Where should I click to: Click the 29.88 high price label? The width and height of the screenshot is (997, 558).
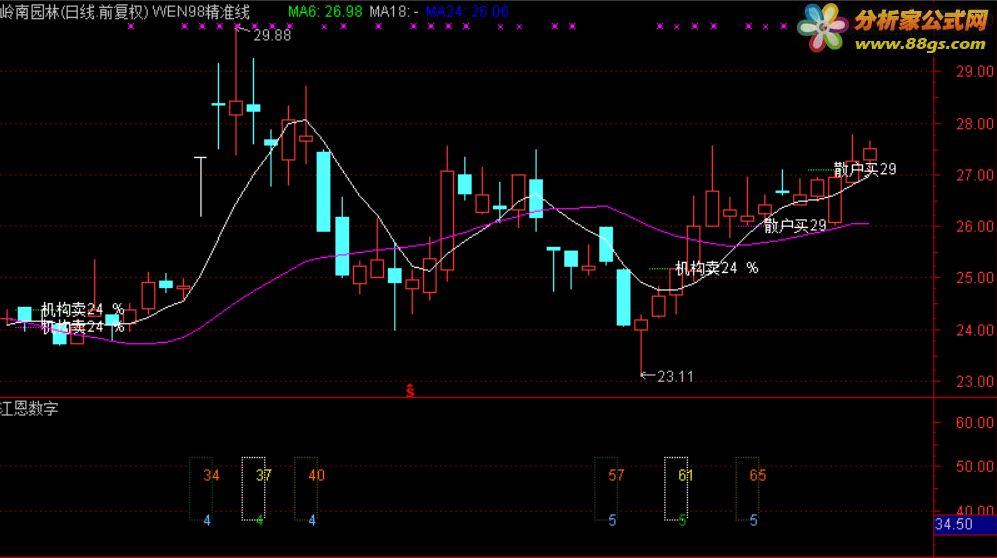pos(272,36)
